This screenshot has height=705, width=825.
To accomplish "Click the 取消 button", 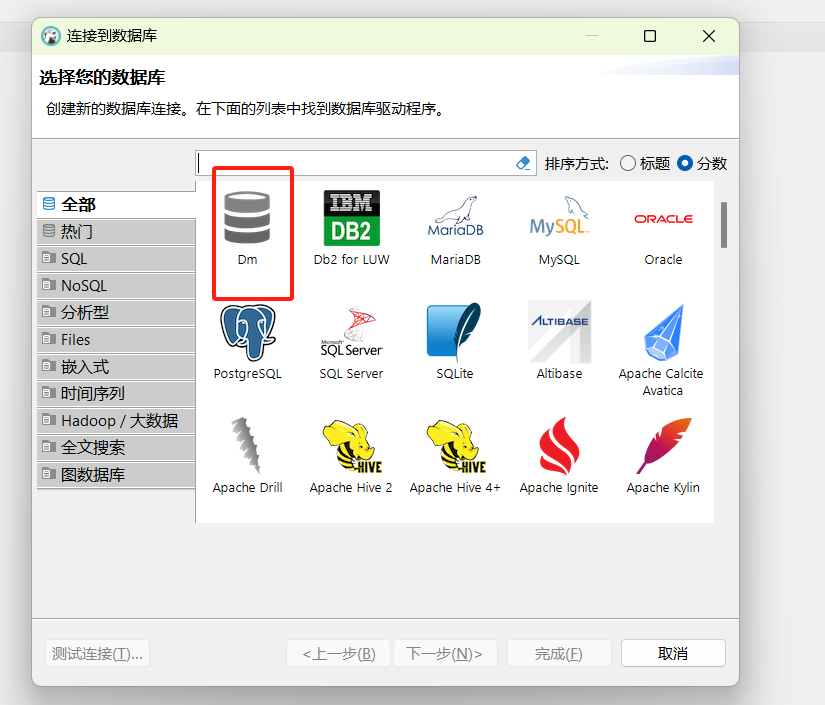I will [673, 653].
